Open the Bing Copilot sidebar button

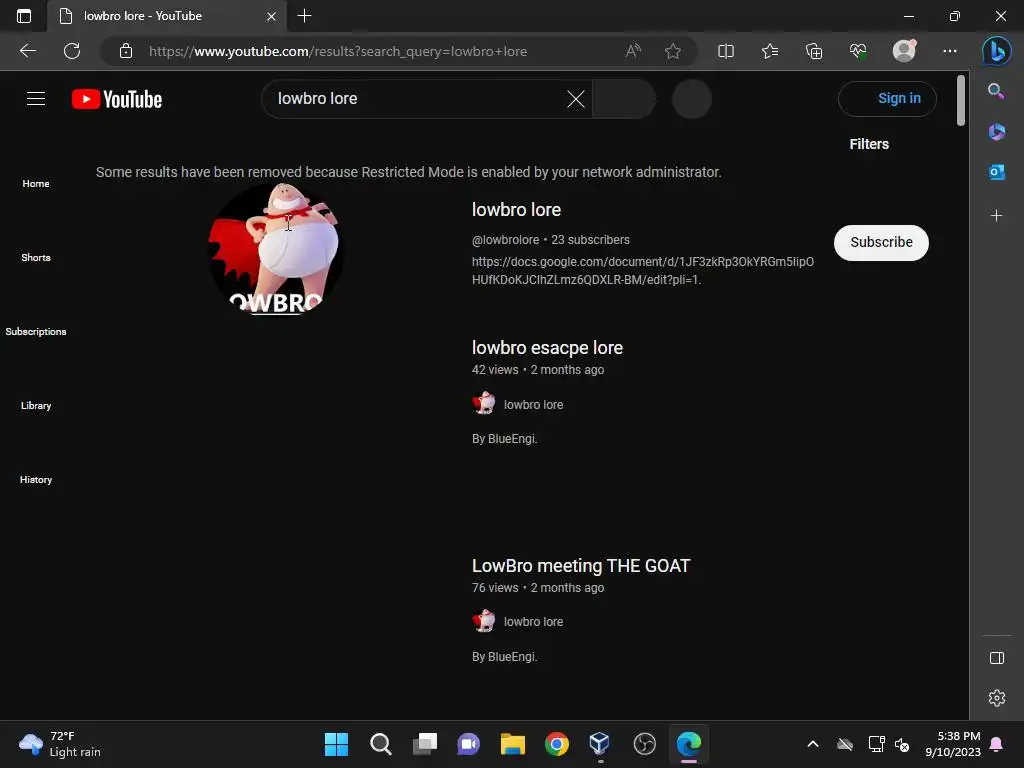997,50
